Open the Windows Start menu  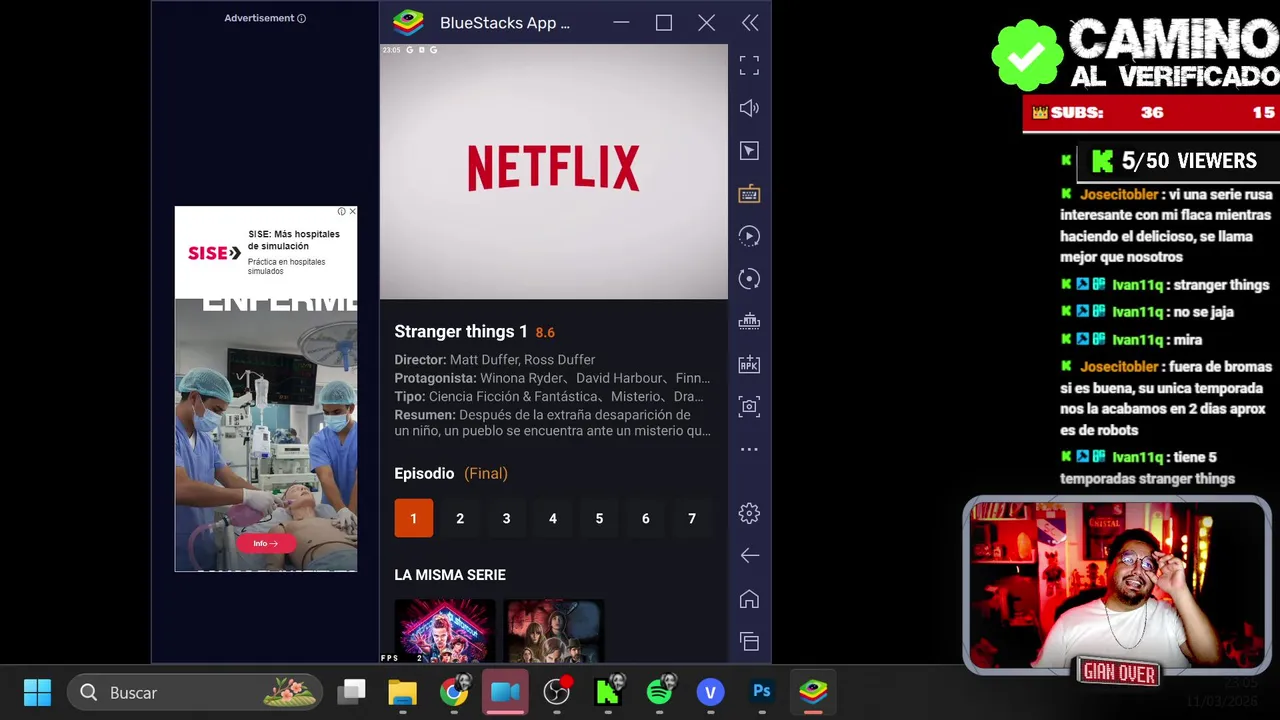[37, 692]
